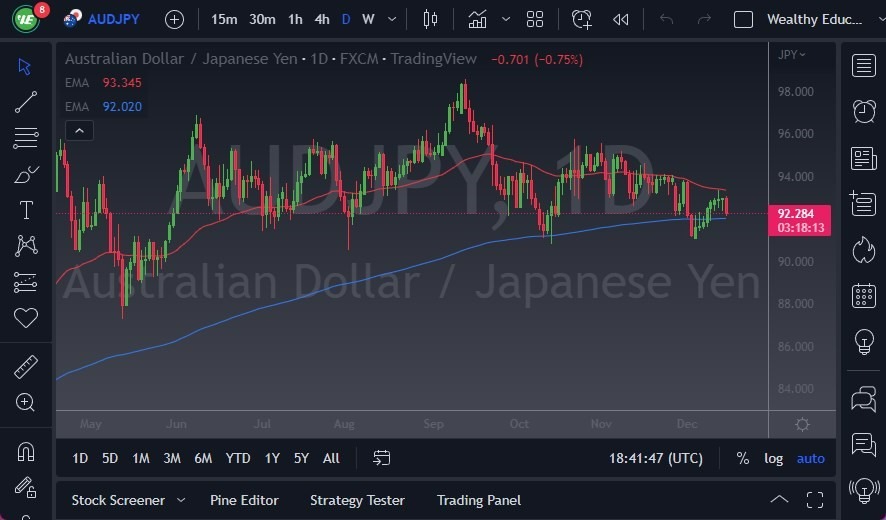Open the Wealthy Educ... layout name menu
886x520 pixels.
[814, 20]
